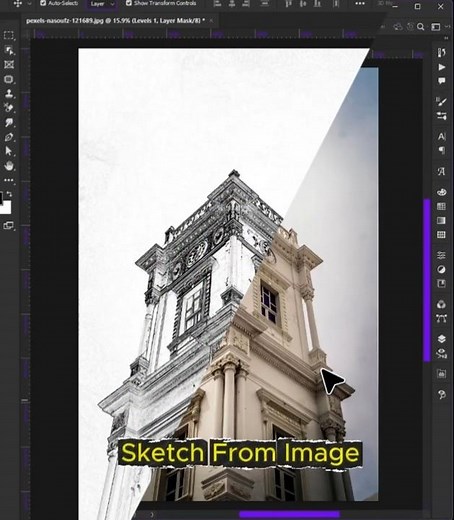Open the Paths panel icon
Image resolution: width=454 pixels, height=520 pixels.
441,319
